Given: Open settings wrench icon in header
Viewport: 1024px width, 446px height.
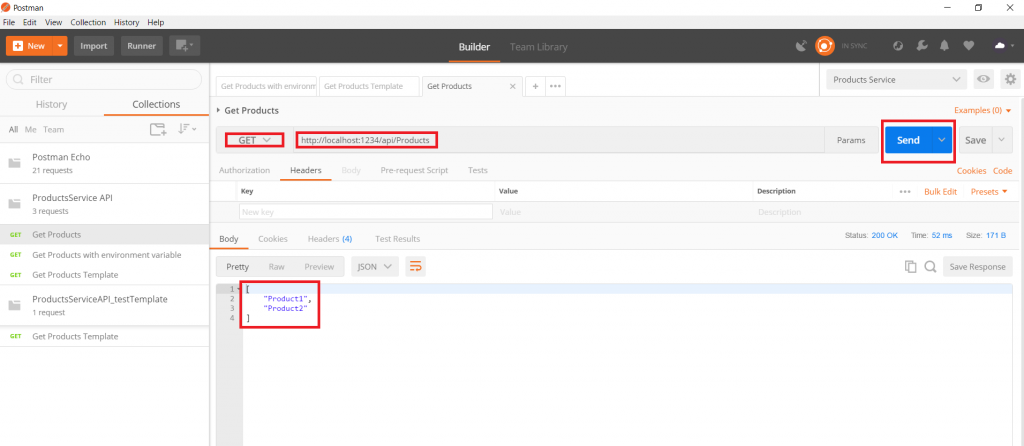Looking at the screenshot, I should pyautogui.click(x=921, y=46).
